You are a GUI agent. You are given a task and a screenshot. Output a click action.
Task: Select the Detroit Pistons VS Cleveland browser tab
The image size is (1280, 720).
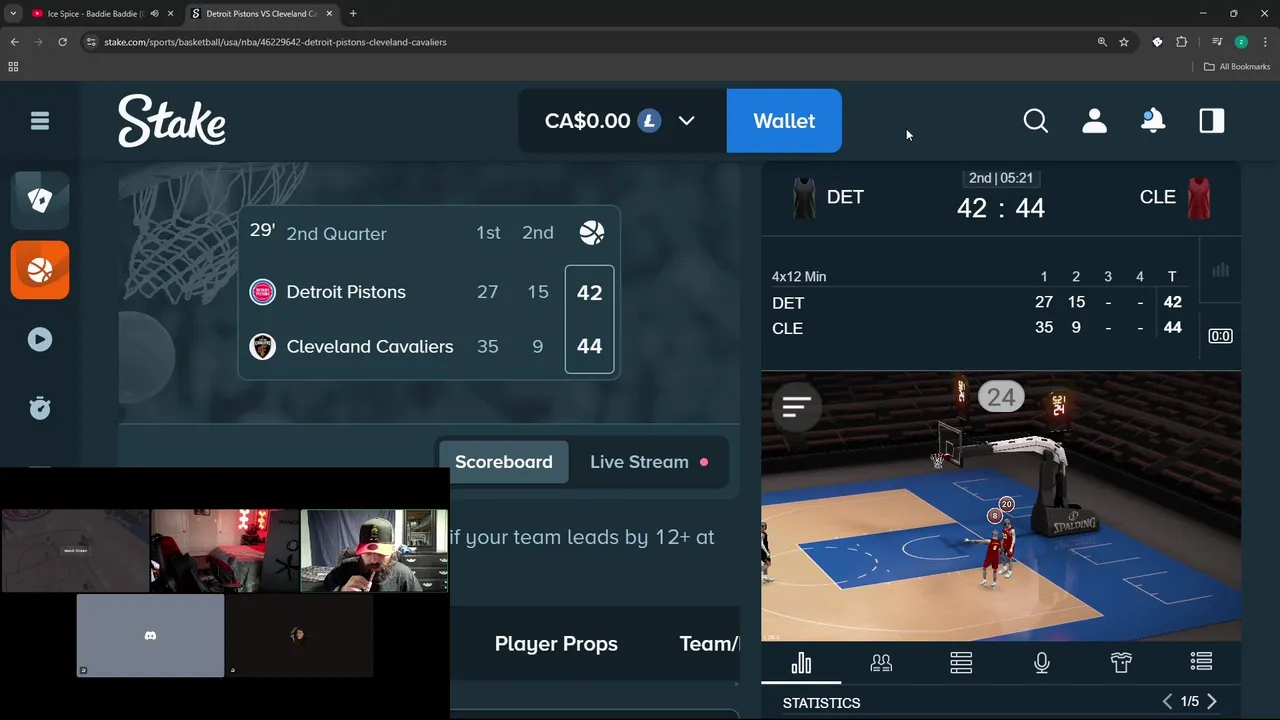(261, 14)
